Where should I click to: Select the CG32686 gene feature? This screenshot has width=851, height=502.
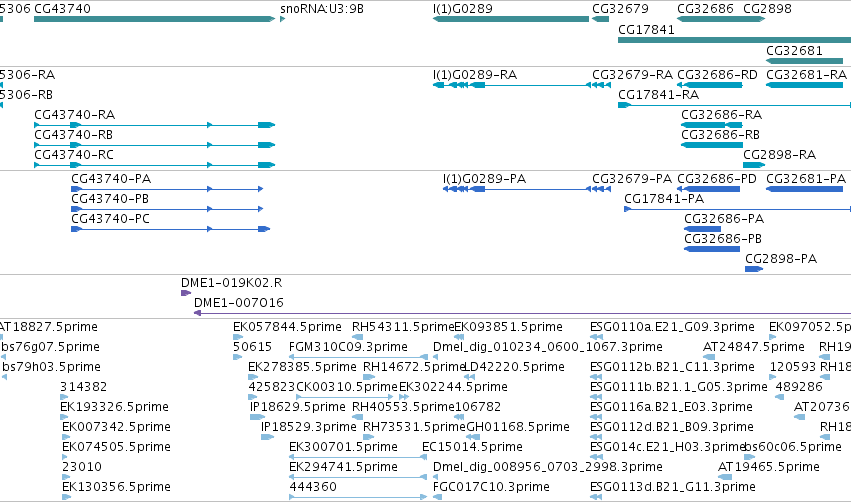click(x=710, y=19)
